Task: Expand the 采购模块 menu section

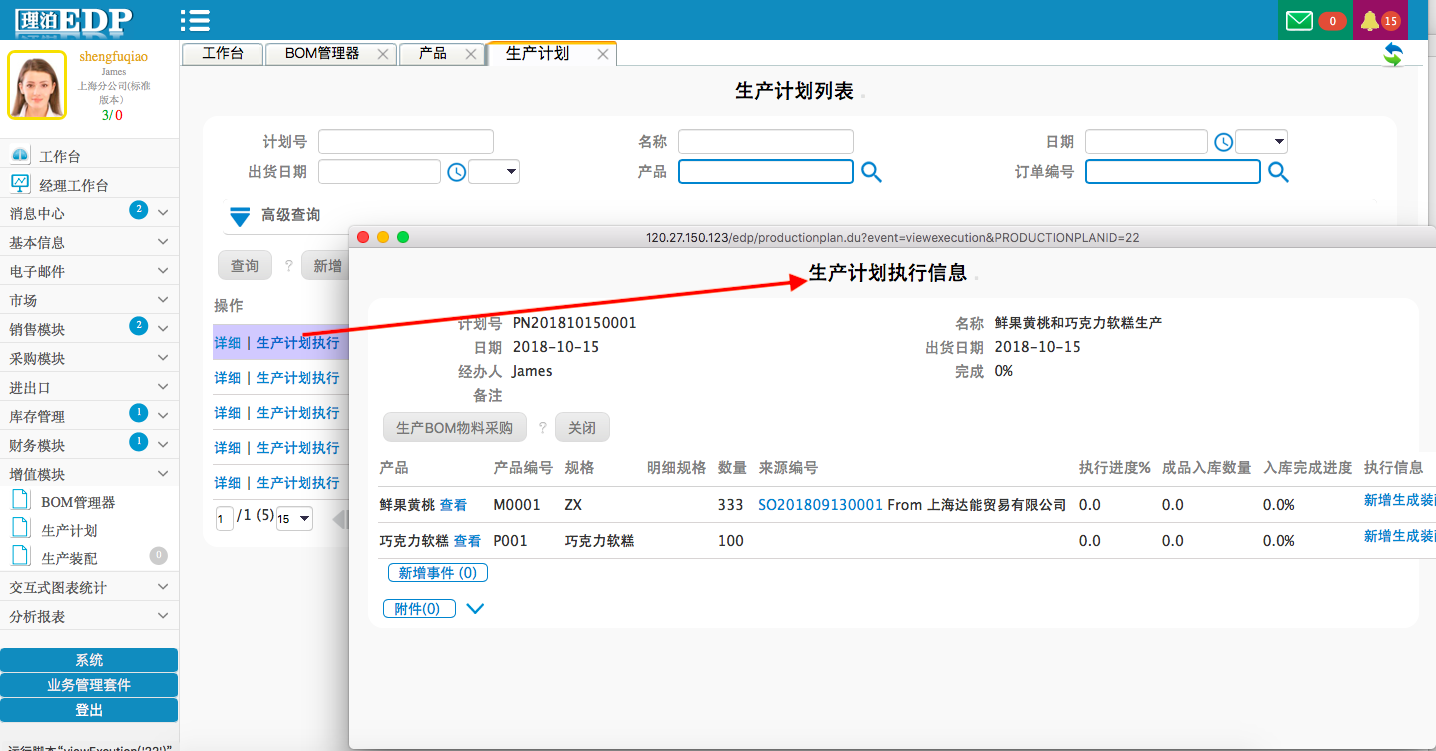Action: click(163, 358)
